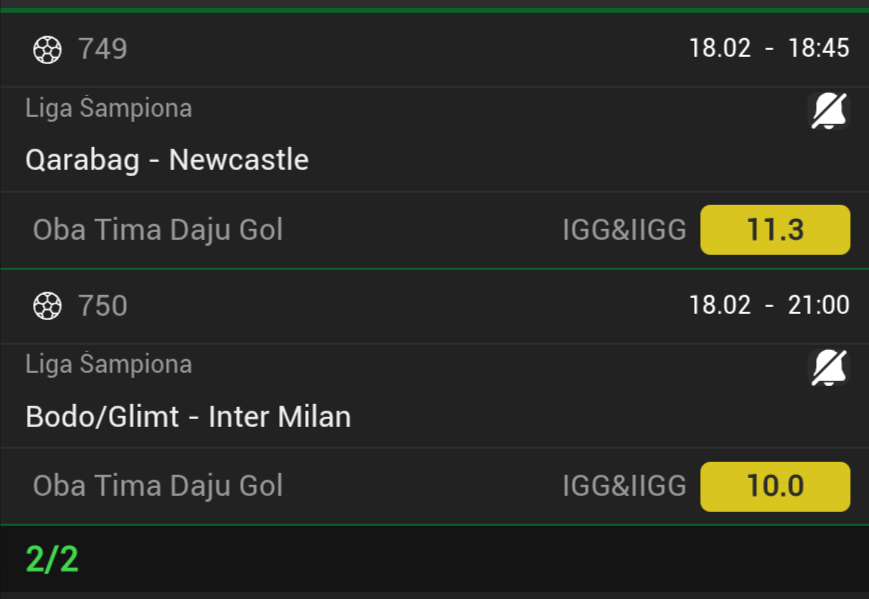
Task: Open the Qarabag - Newcastle match
Action: coord(167,160)
